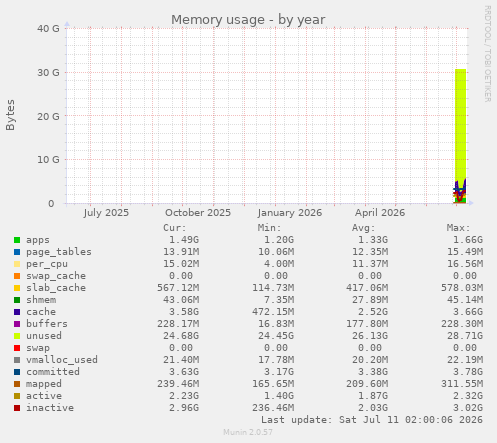Viewport: 497px width, 443px height.
Task: Click the 'April 2026' axis label
Action: pos(380,213)
